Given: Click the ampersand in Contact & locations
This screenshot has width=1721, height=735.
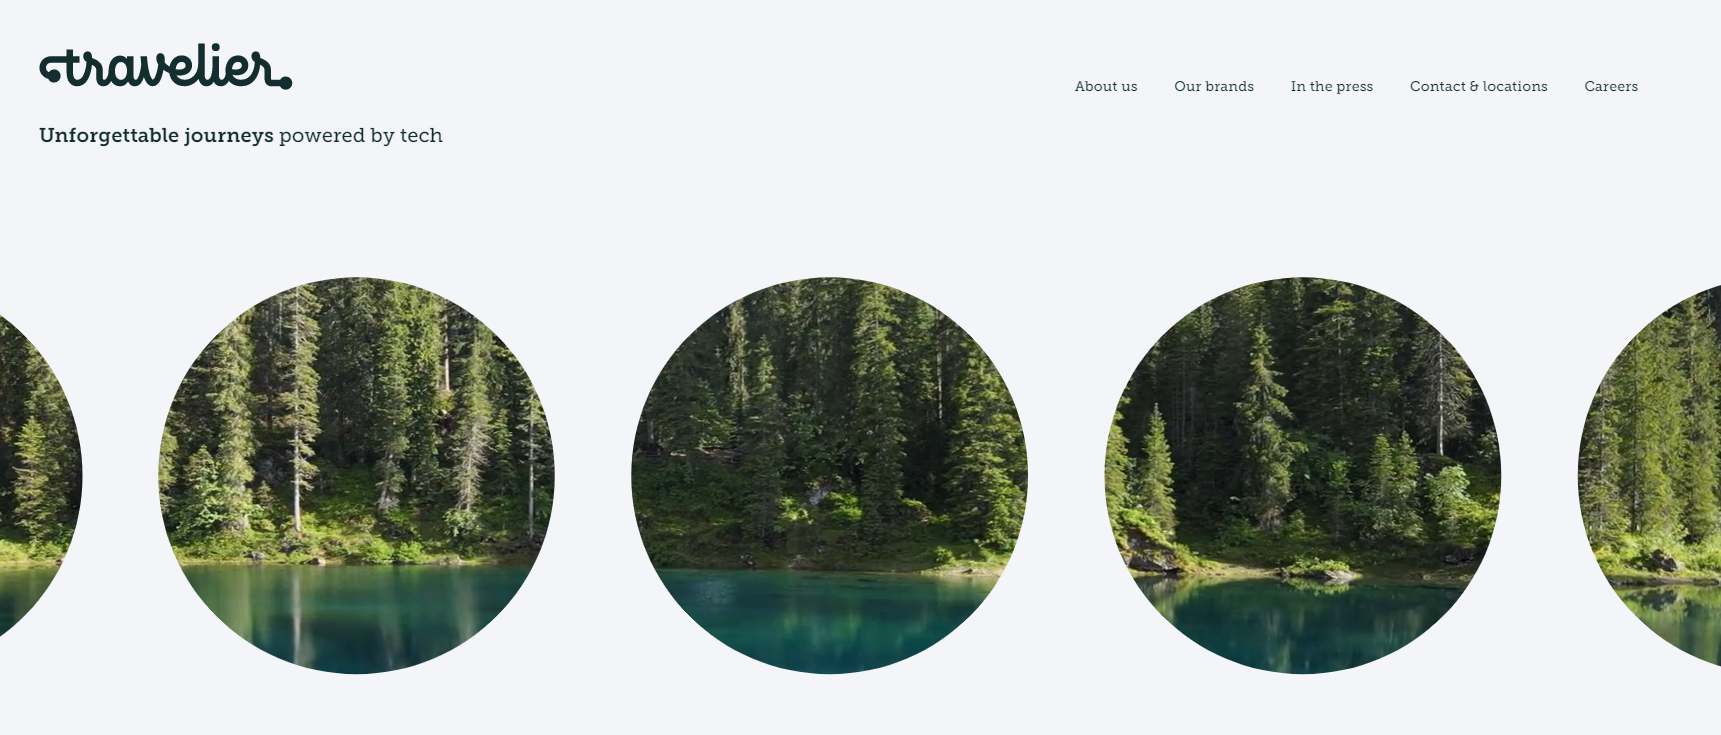Looking at the screenshot, I should point(1474,87).
